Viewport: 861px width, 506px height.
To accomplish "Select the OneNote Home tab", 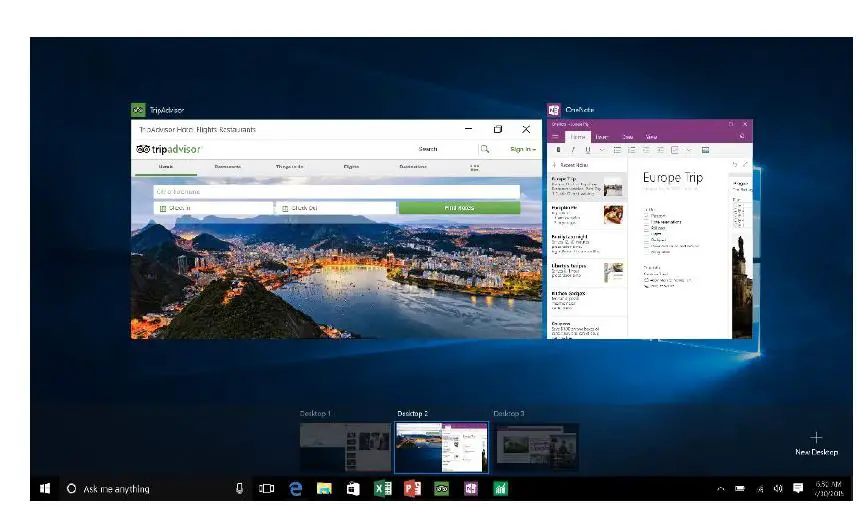I will pos(578,137).
